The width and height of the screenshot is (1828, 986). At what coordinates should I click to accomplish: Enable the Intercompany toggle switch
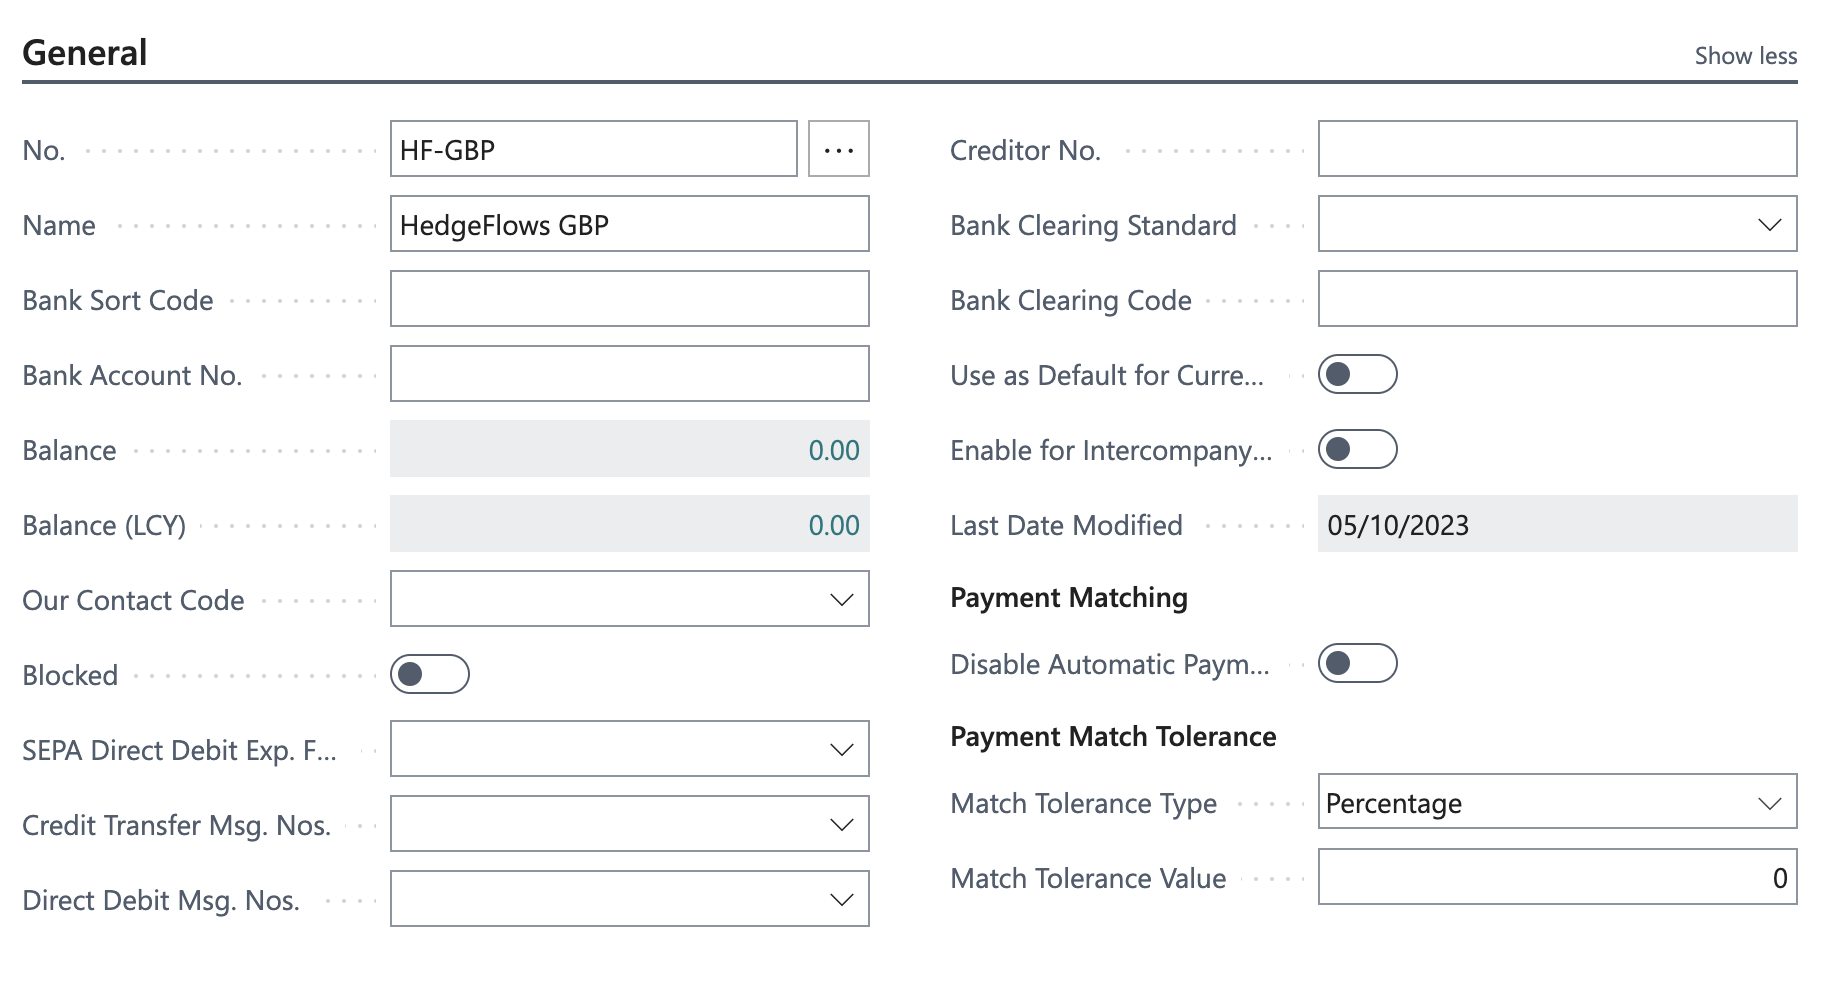point(1357,449)
